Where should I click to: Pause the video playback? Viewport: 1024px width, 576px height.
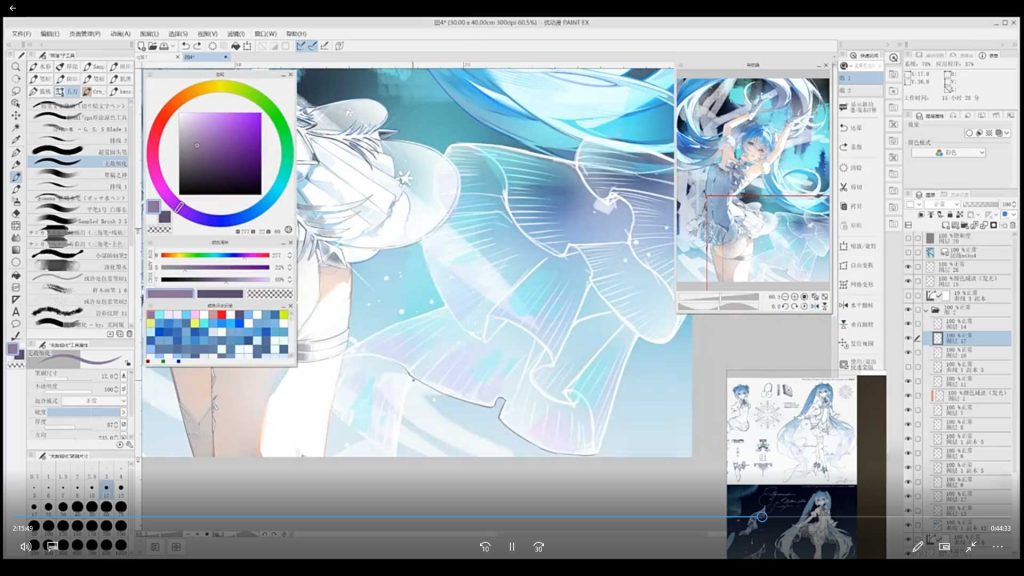511,547
